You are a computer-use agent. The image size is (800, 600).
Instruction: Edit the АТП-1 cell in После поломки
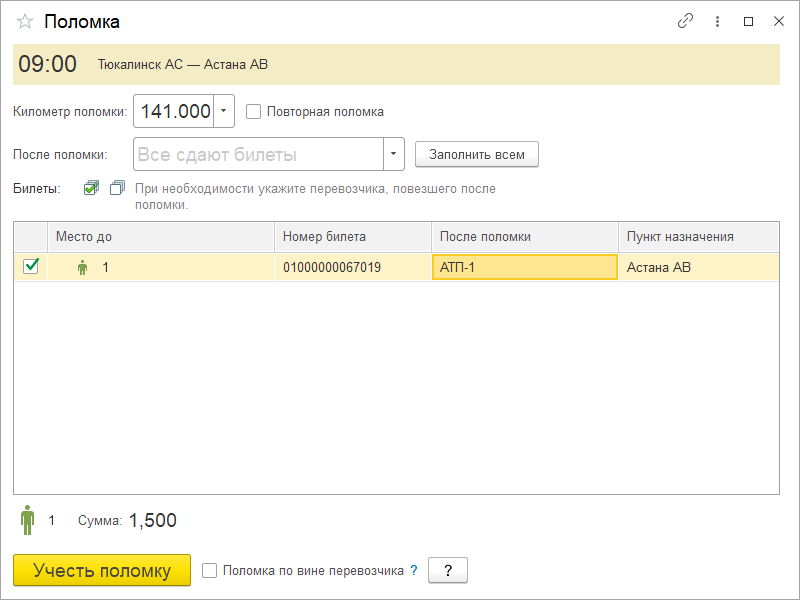point(524,267)
